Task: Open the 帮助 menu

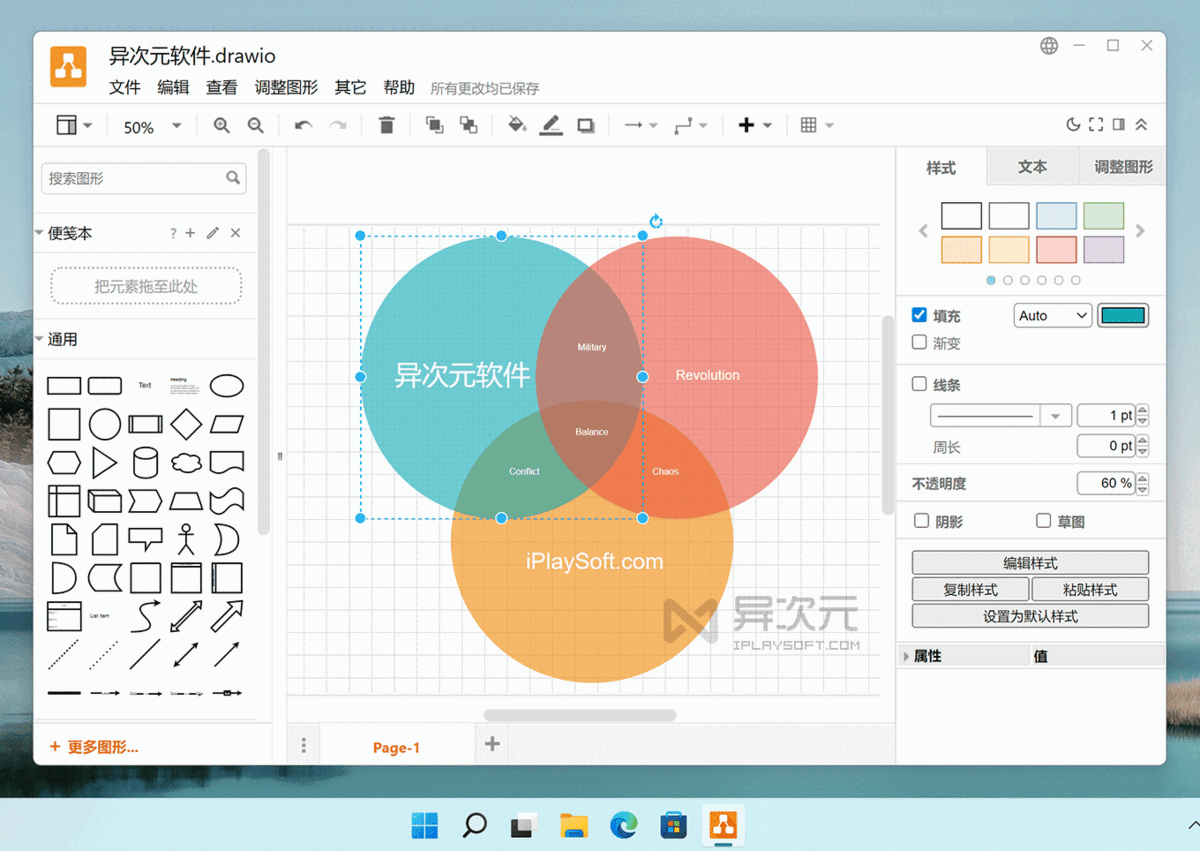Action: pos(399,88)
